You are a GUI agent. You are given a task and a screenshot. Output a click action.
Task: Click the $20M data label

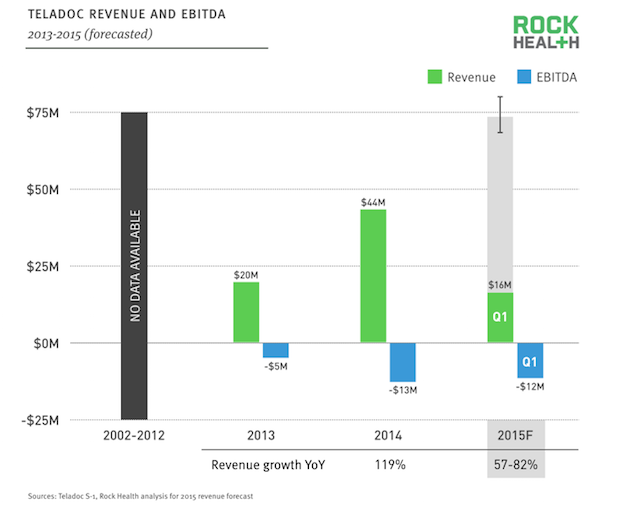click(246, 275)
